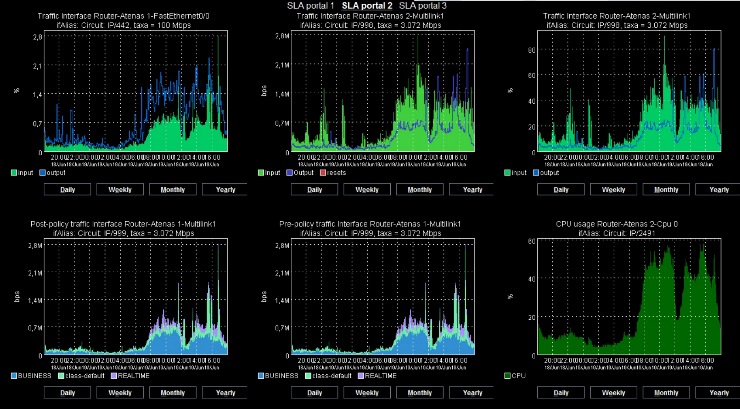Click the 'ifAlias: Circuit: IP/2491' text

pos(617,233)
